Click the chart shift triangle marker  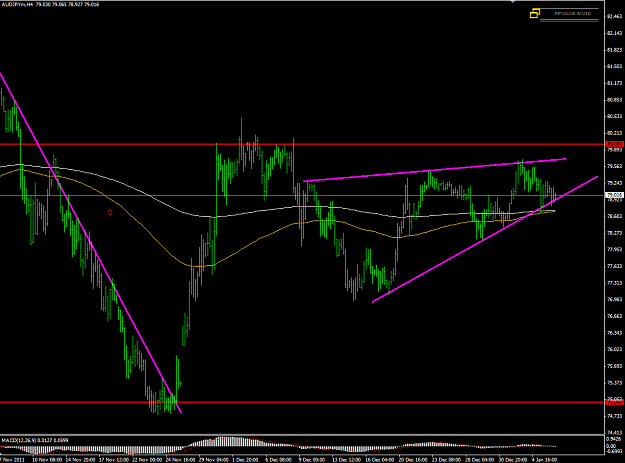click(x=513, y=2)
